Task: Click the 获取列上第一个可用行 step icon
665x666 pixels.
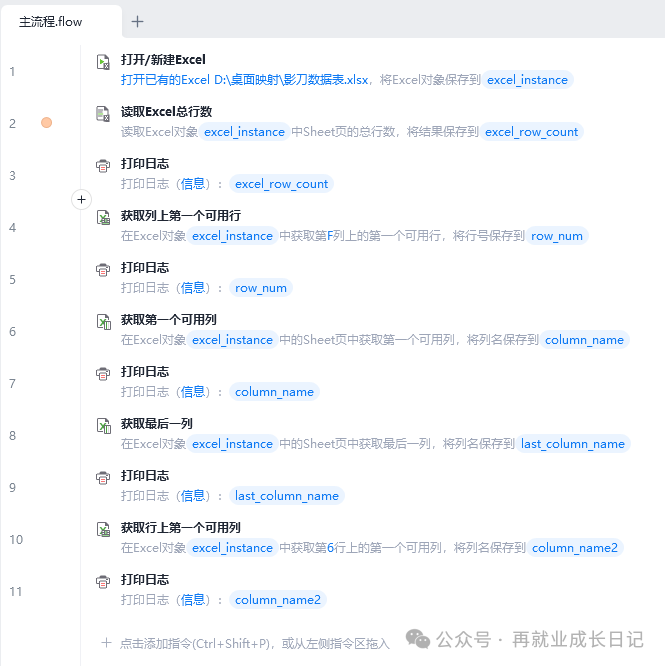Action: [103, 218]
